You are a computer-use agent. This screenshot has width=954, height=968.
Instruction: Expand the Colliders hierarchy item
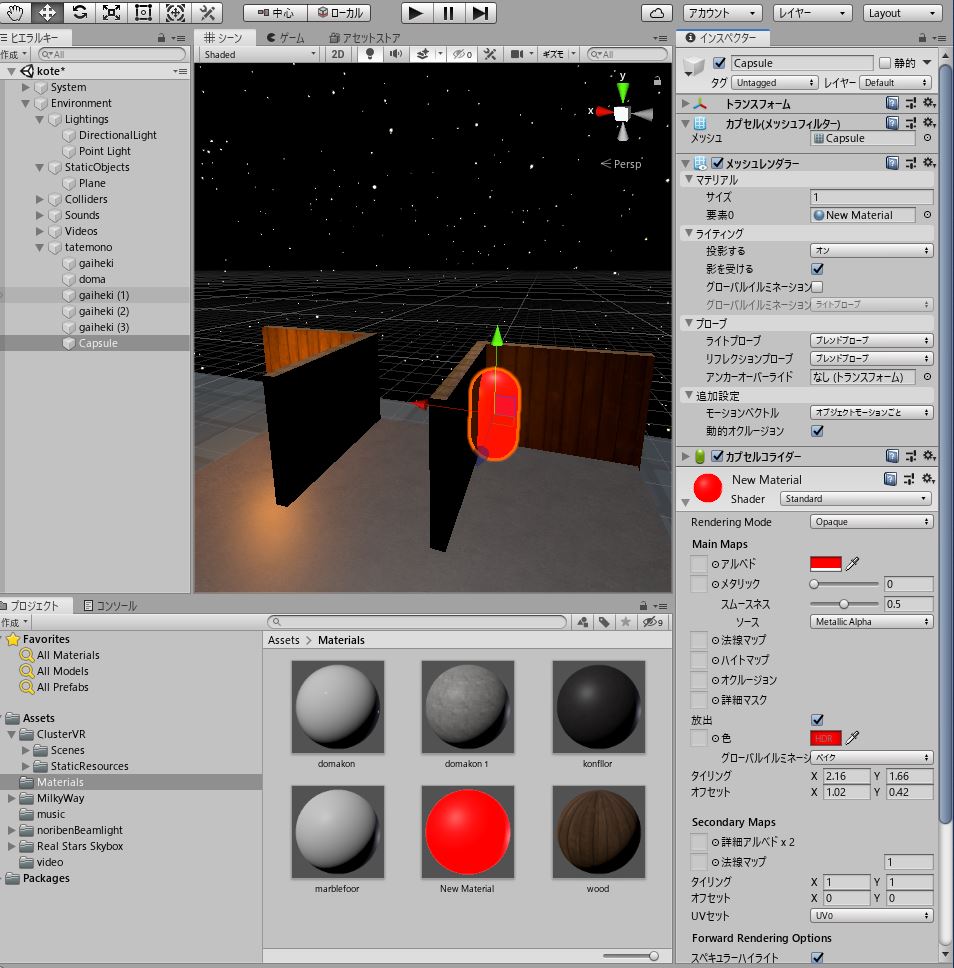pyautogui.click(x=40, y=199)
